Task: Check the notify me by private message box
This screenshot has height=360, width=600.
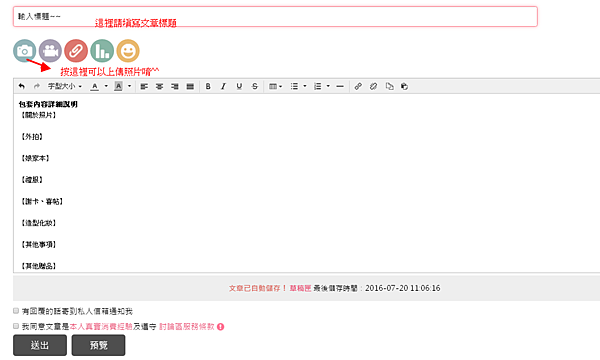Action: click(x=16, y=311)
